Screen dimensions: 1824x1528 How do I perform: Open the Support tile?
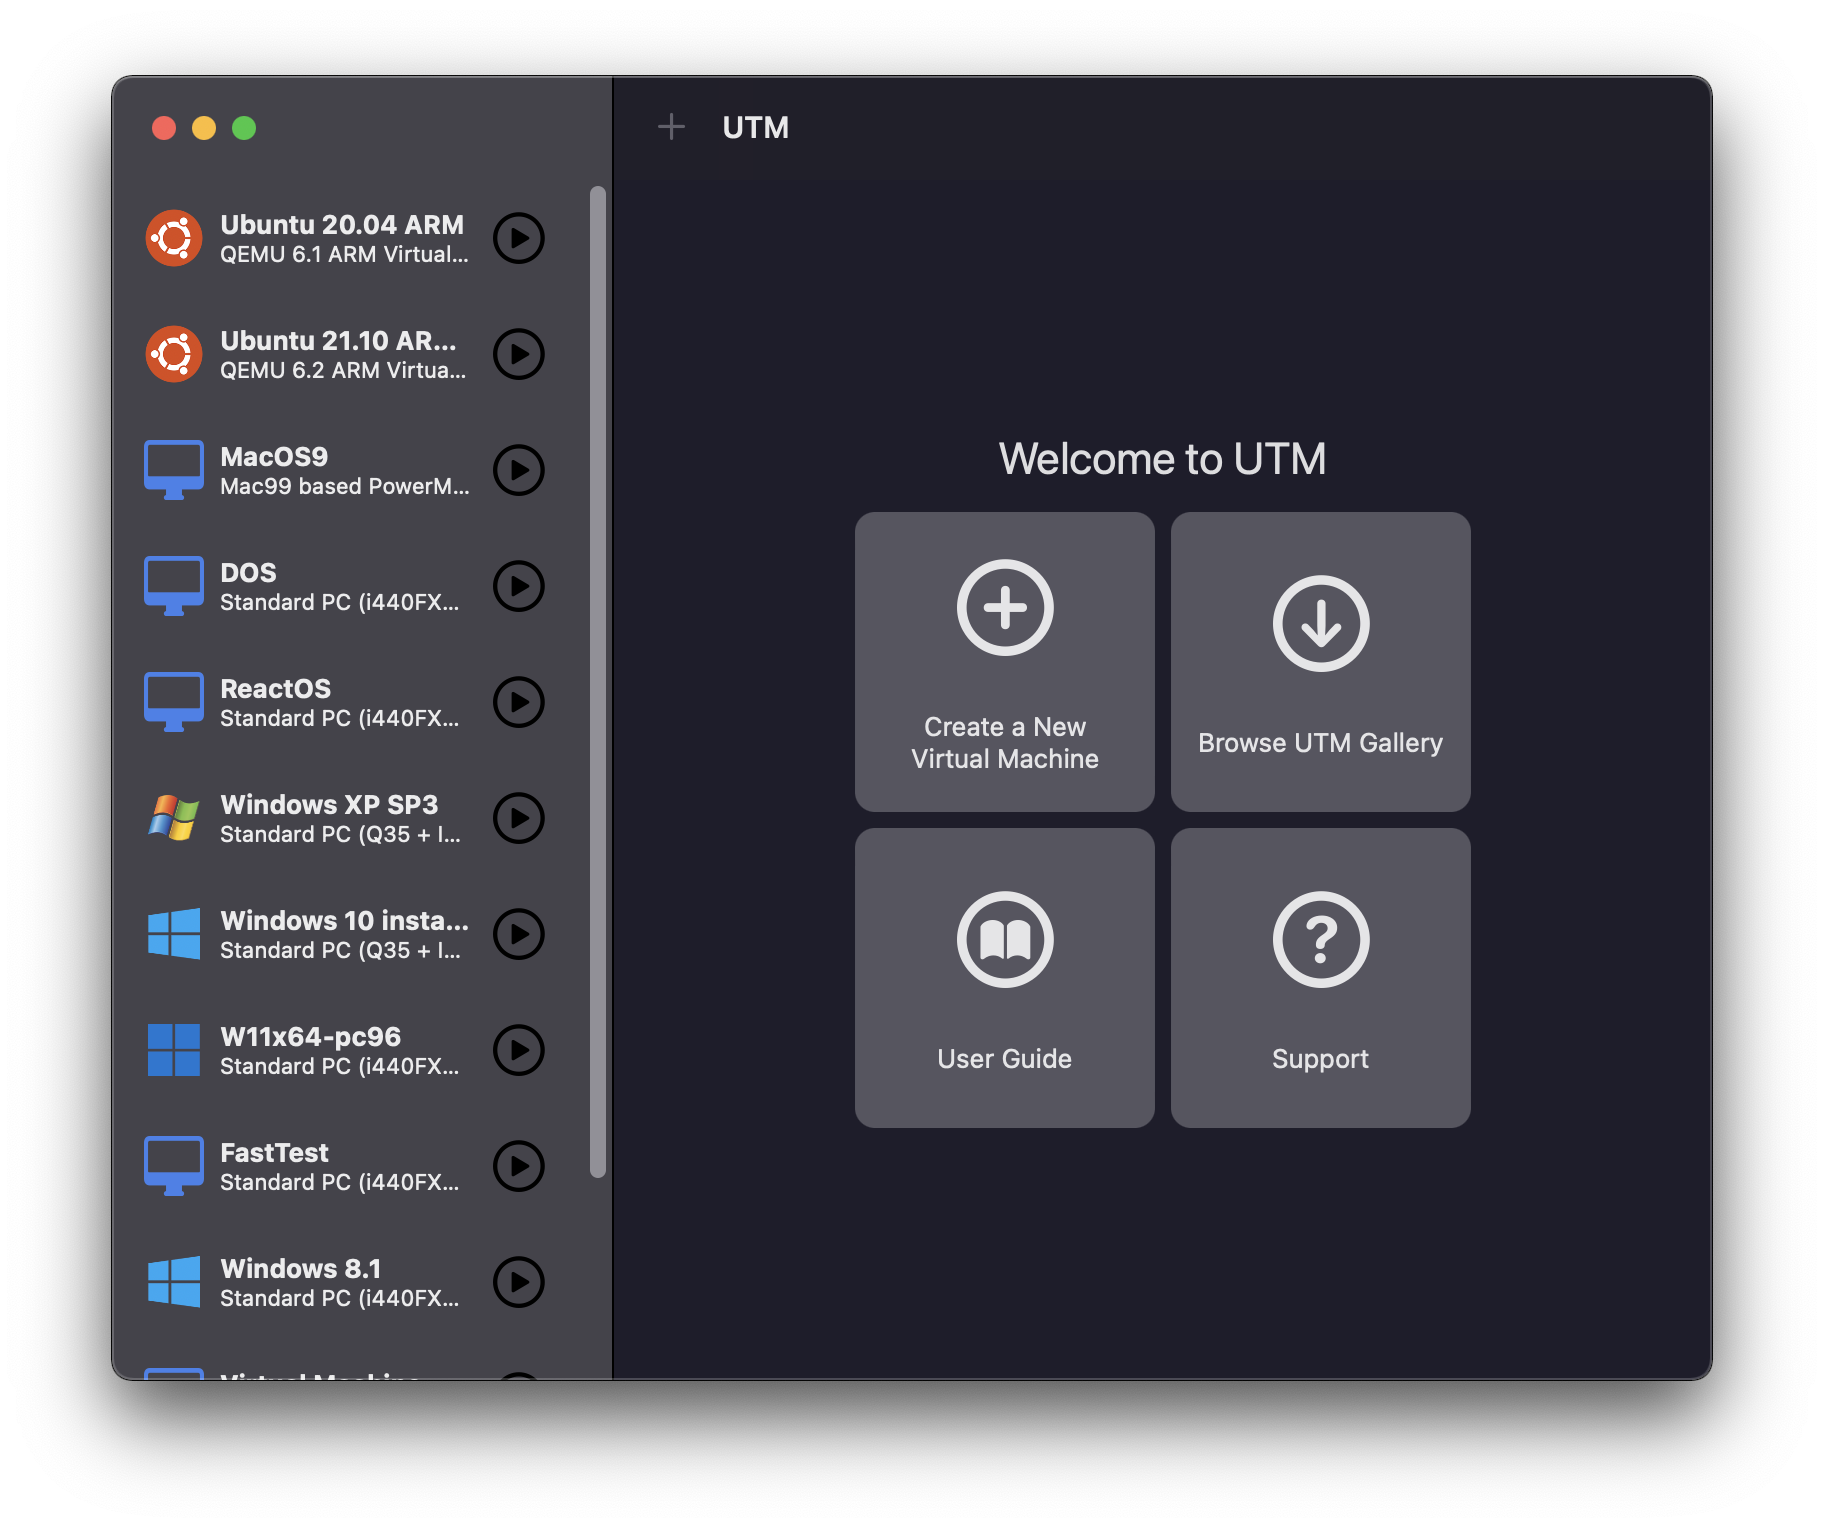pos(1321,978)
